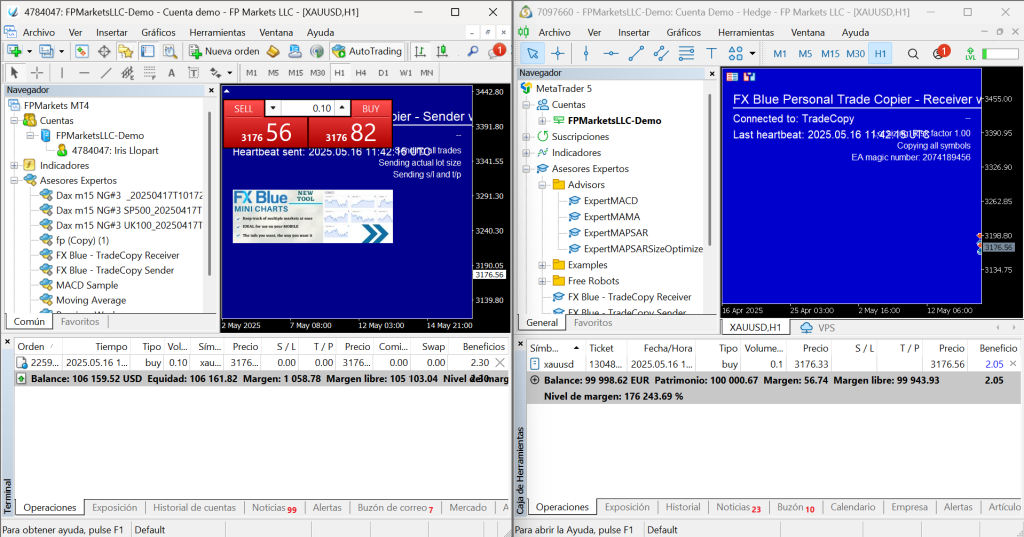Select the MT5 crosshair tool
1024x537 pixels.
pyautogui.click(x=558, y=54)
